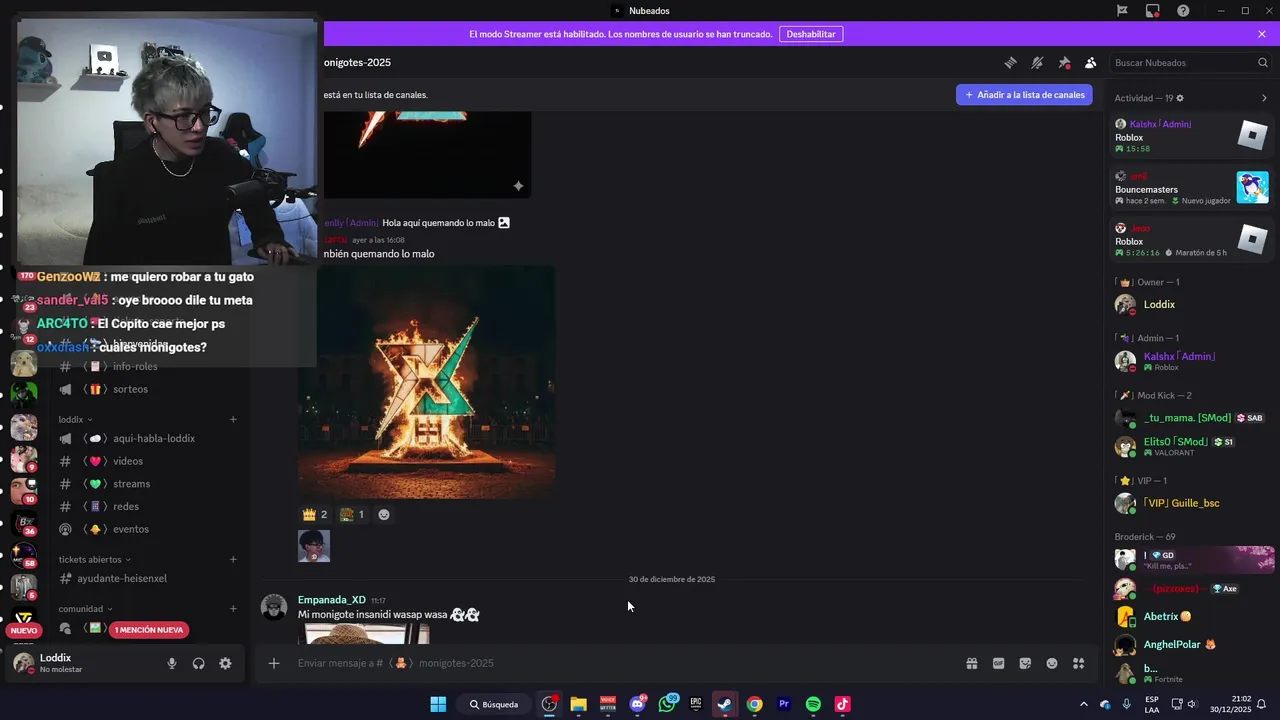Image resolution: width=1280 pixels, height=720 pixels.
Task: Toggle the member list icon
Action: [1091, 62]
